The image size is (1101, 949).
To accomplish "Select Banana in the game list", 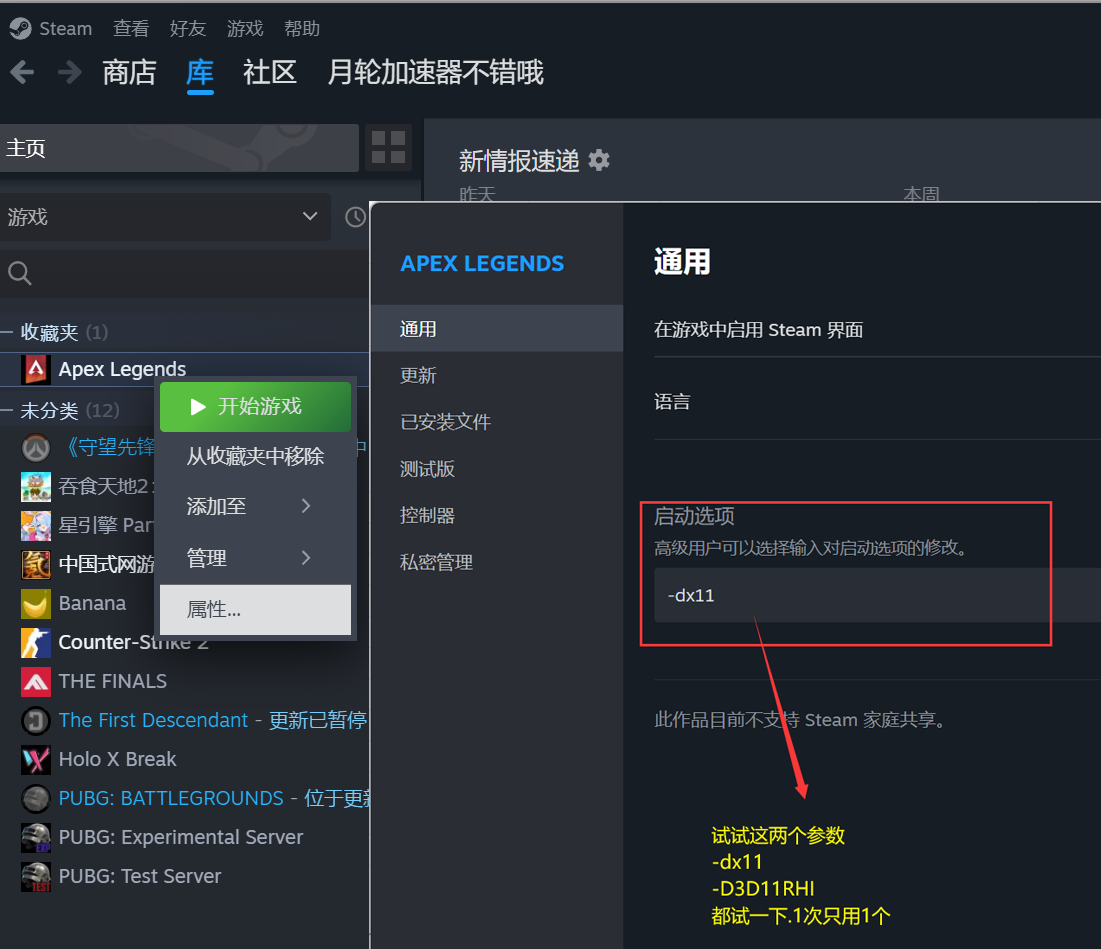I will point(92,604).
